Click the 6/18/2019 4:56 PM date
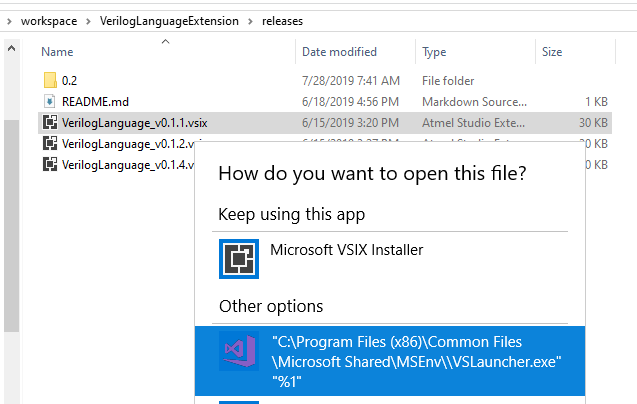This screenshot has width=637, height=404. 350,102
